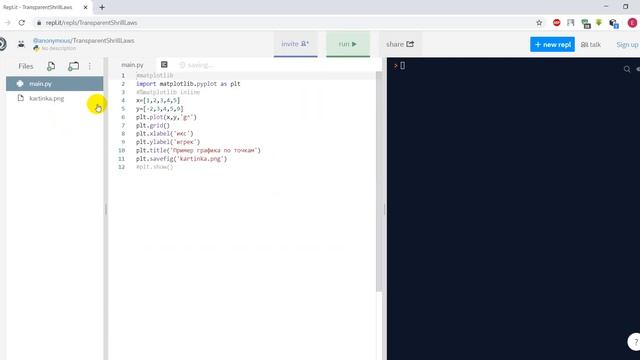Open kartinka.png file
The height and width of the screenshot is (360, 640).
point(47,98)
